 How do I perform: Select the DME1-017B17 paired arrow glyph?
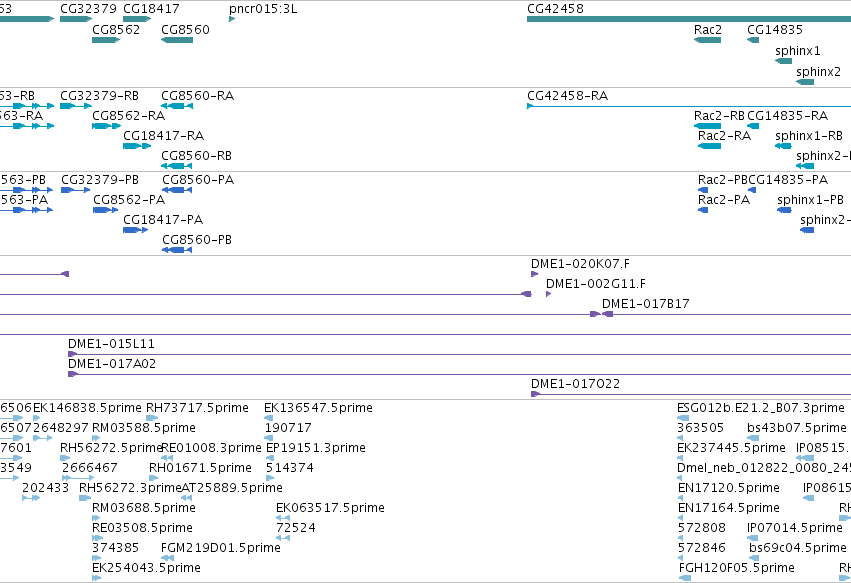(x=602, y=314)
